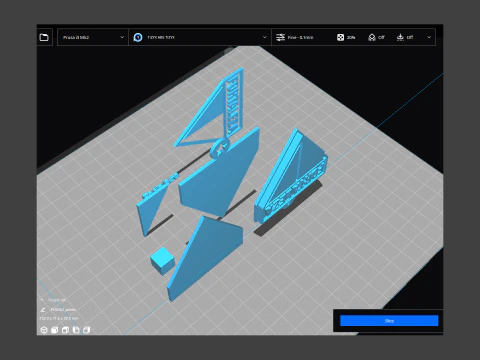Viewport: 480px width, 360px height.
Task: Open the Prusa i3 Mk2 printer dropdown
Action: (93, 37)
